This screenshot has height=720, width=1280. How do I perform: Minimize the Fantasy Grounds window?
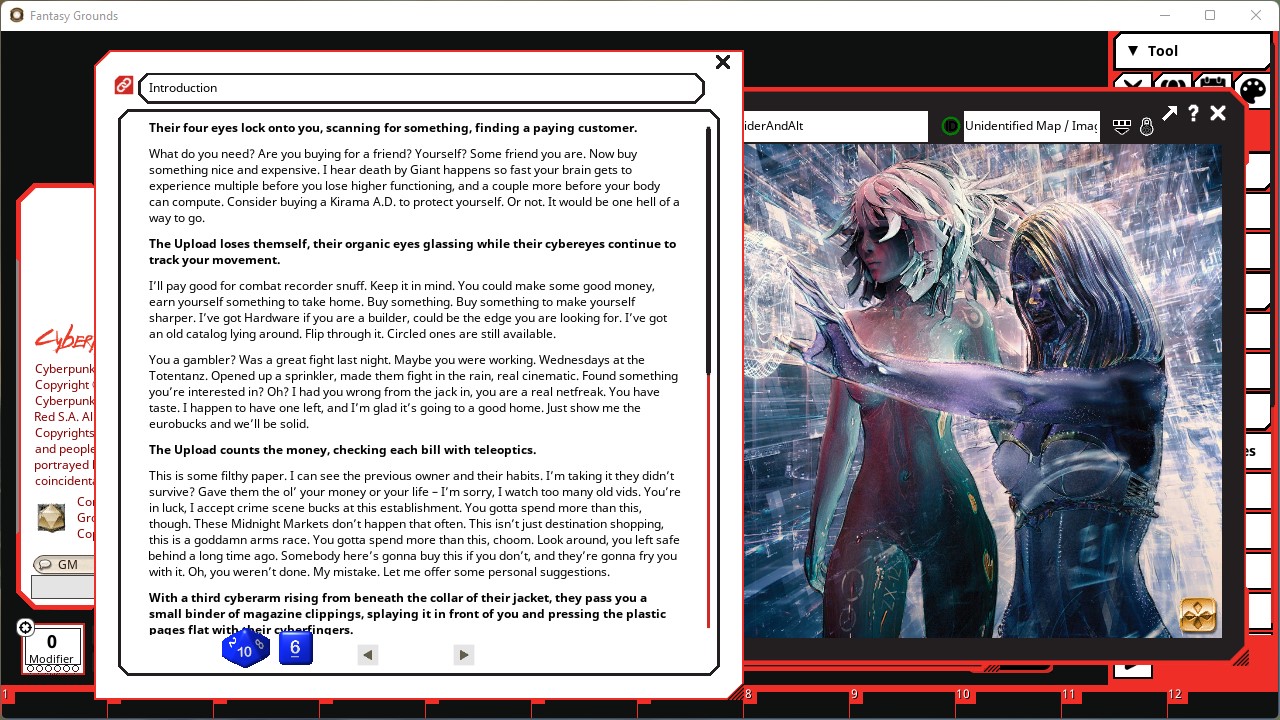tap(1165, 15)
